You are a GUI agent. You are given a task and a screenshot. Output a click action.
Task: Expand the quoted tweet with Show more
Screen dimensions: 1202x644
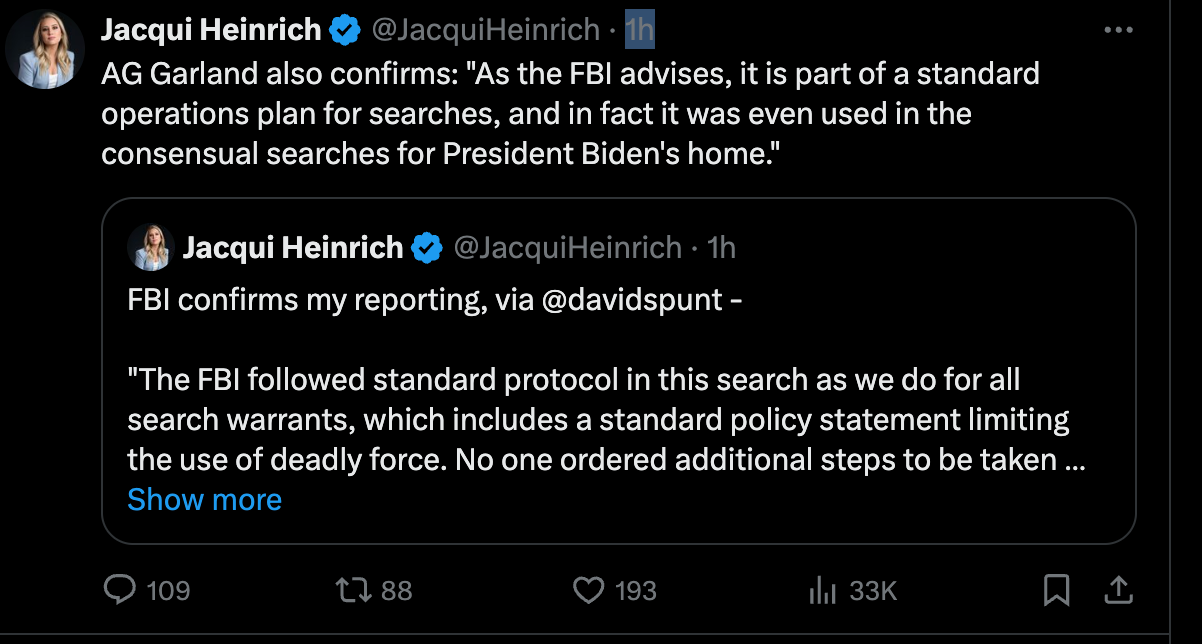204,499
